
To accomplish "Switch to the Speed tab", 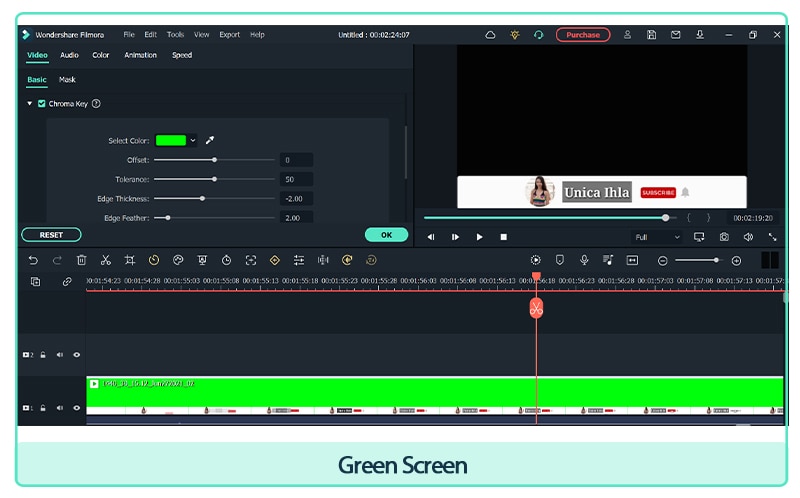I will [182, 55].
